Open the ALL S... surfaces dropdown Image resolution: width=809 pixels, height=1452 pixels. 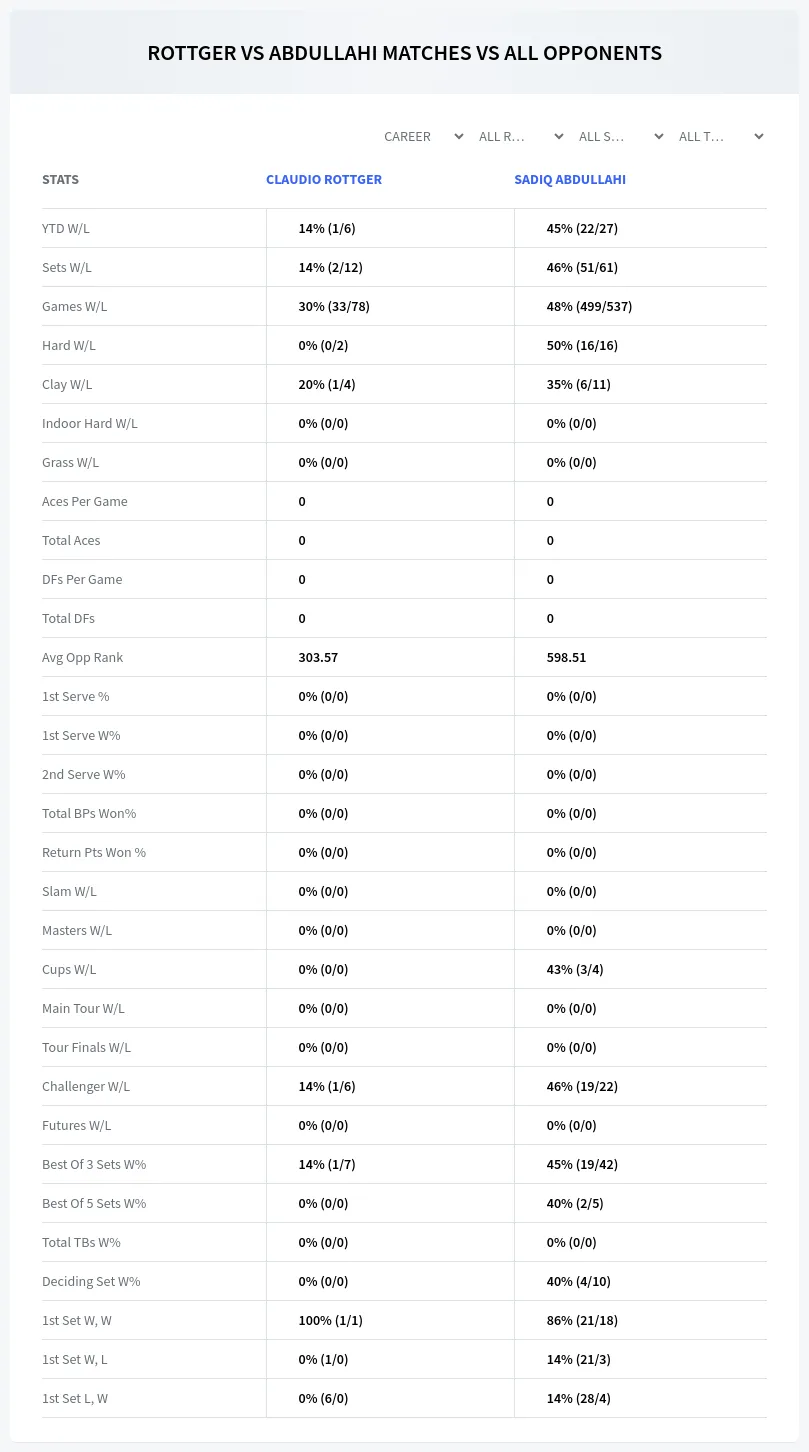coord(622,136)
